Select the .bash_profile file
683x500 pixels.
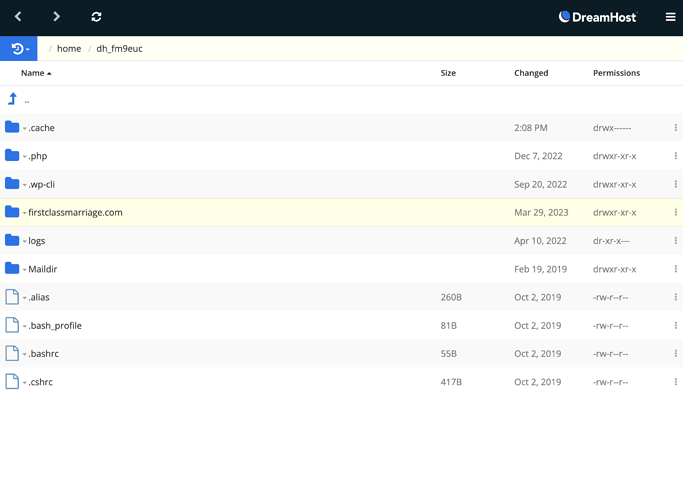click(x=55, y=326)
